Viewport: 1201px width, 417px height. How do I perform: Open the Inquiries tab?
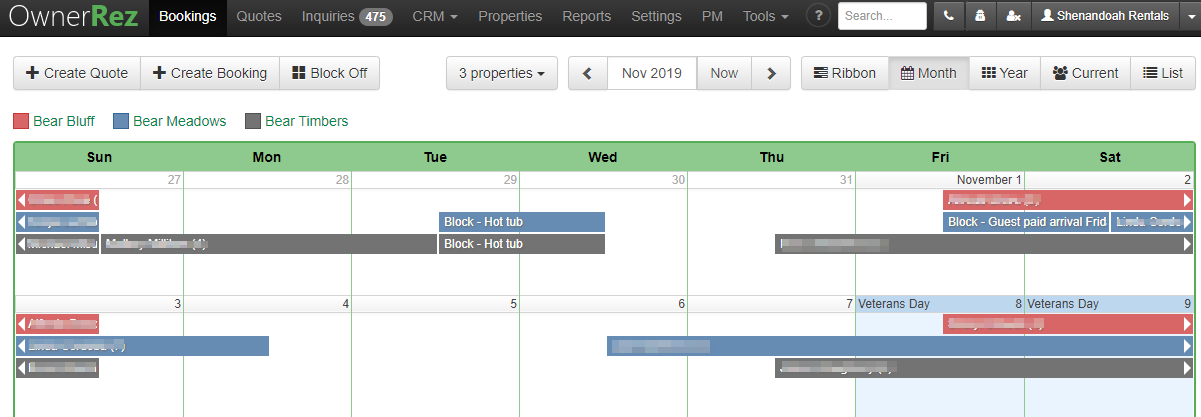pyautogui.click(x=346, y=16)
